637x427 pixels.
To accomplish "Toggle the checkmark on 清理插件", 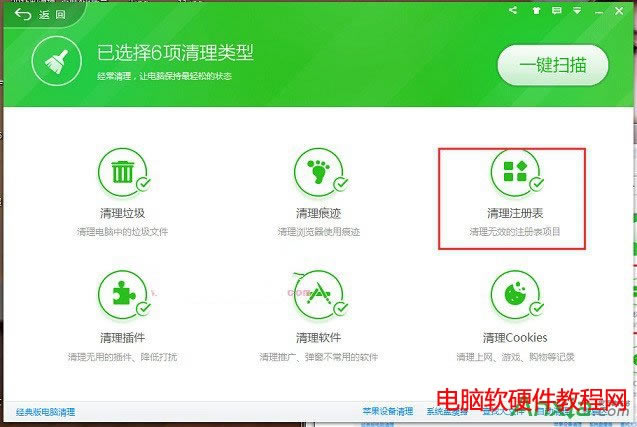I will 143,308.
